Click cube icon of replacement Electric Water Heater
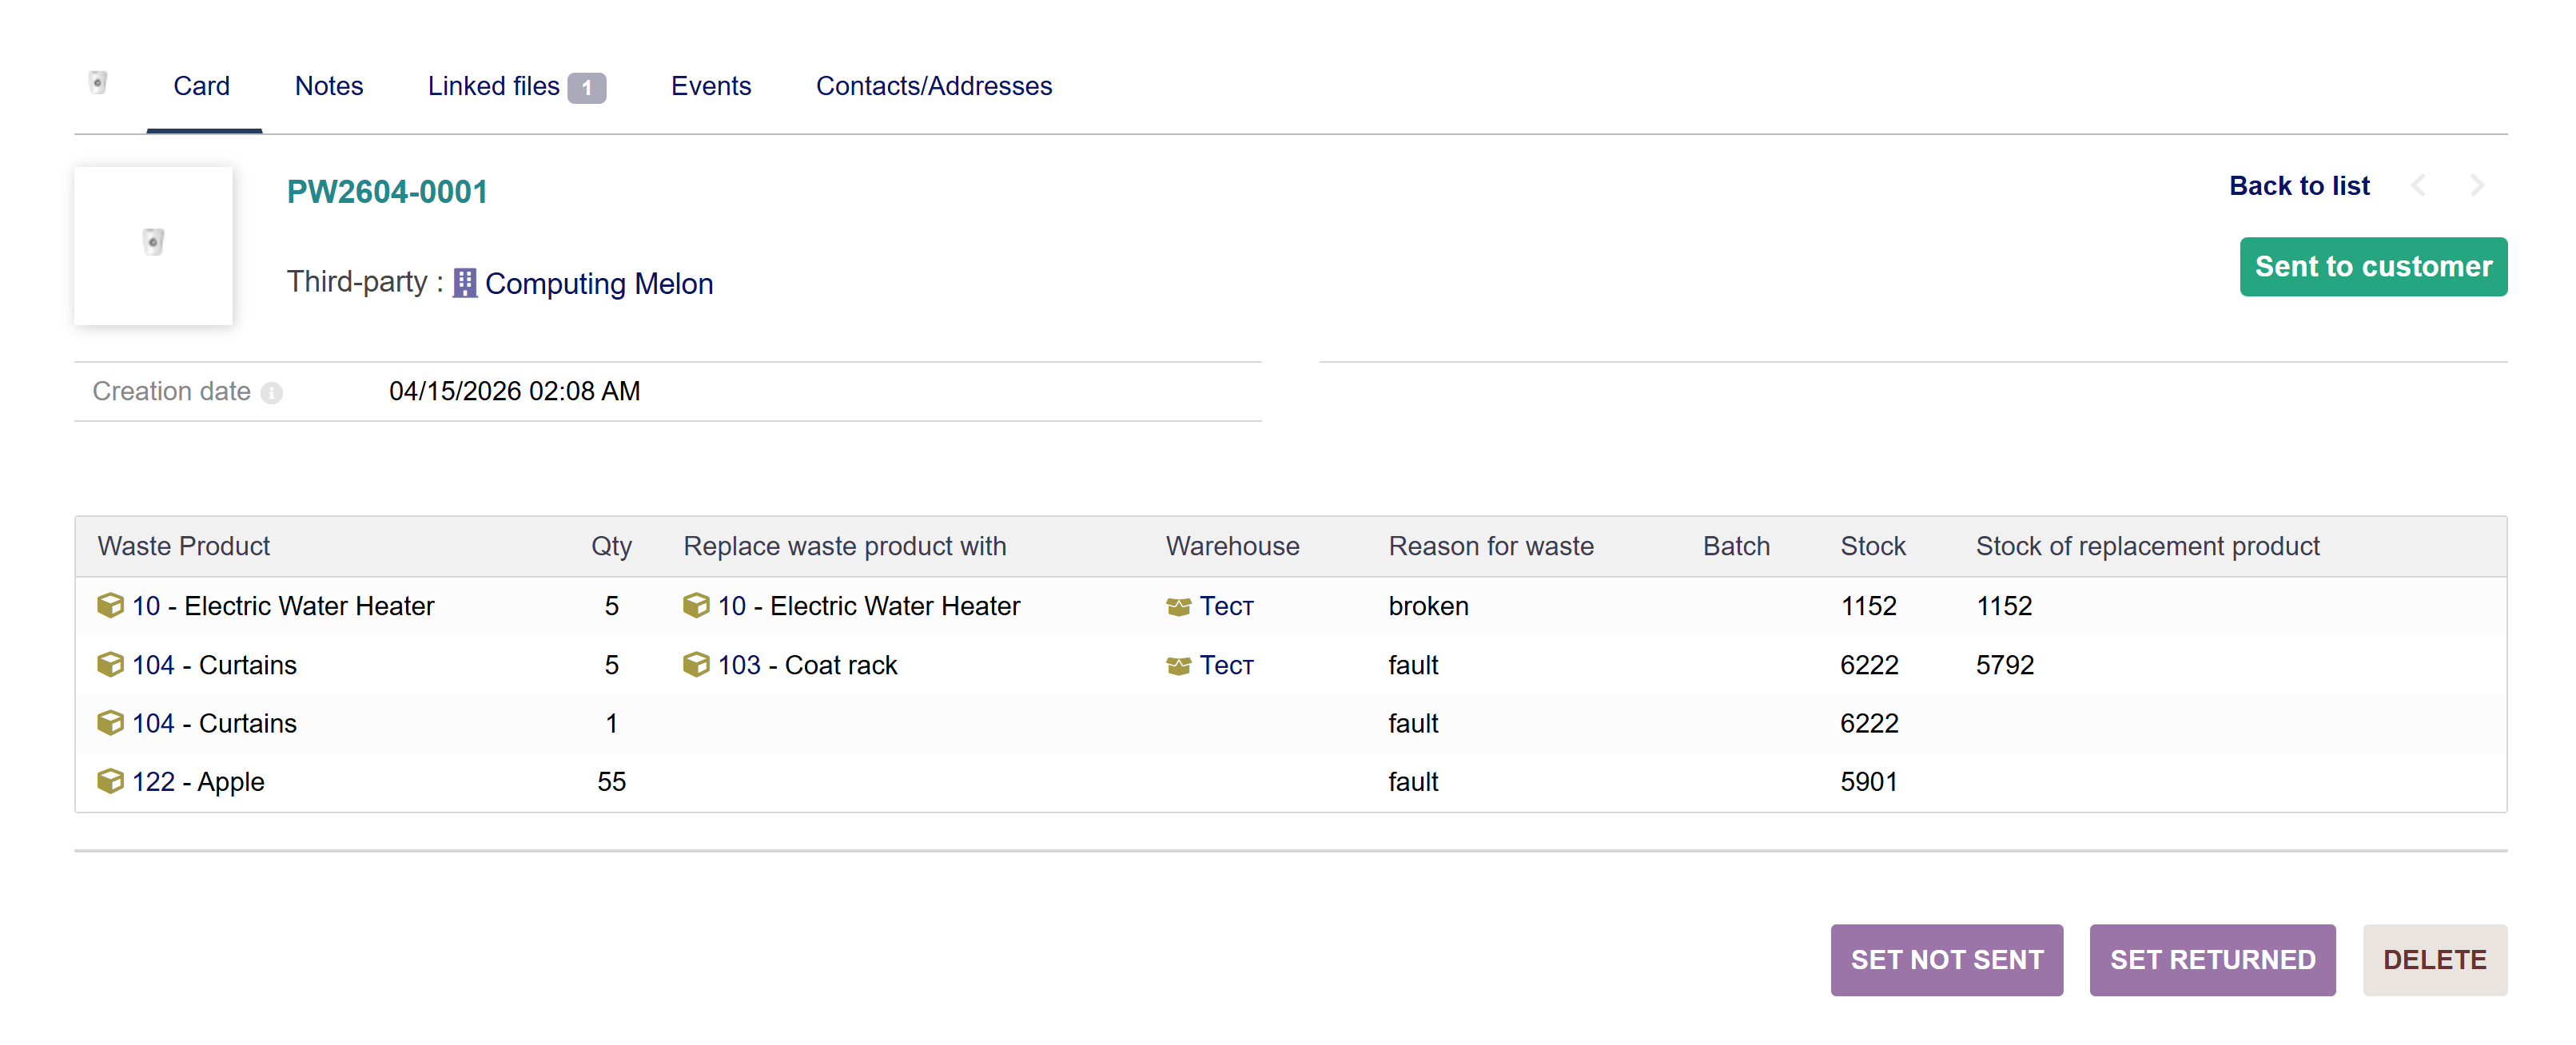This screenshot has height=1045, width=2576. [x=696, y=606]
